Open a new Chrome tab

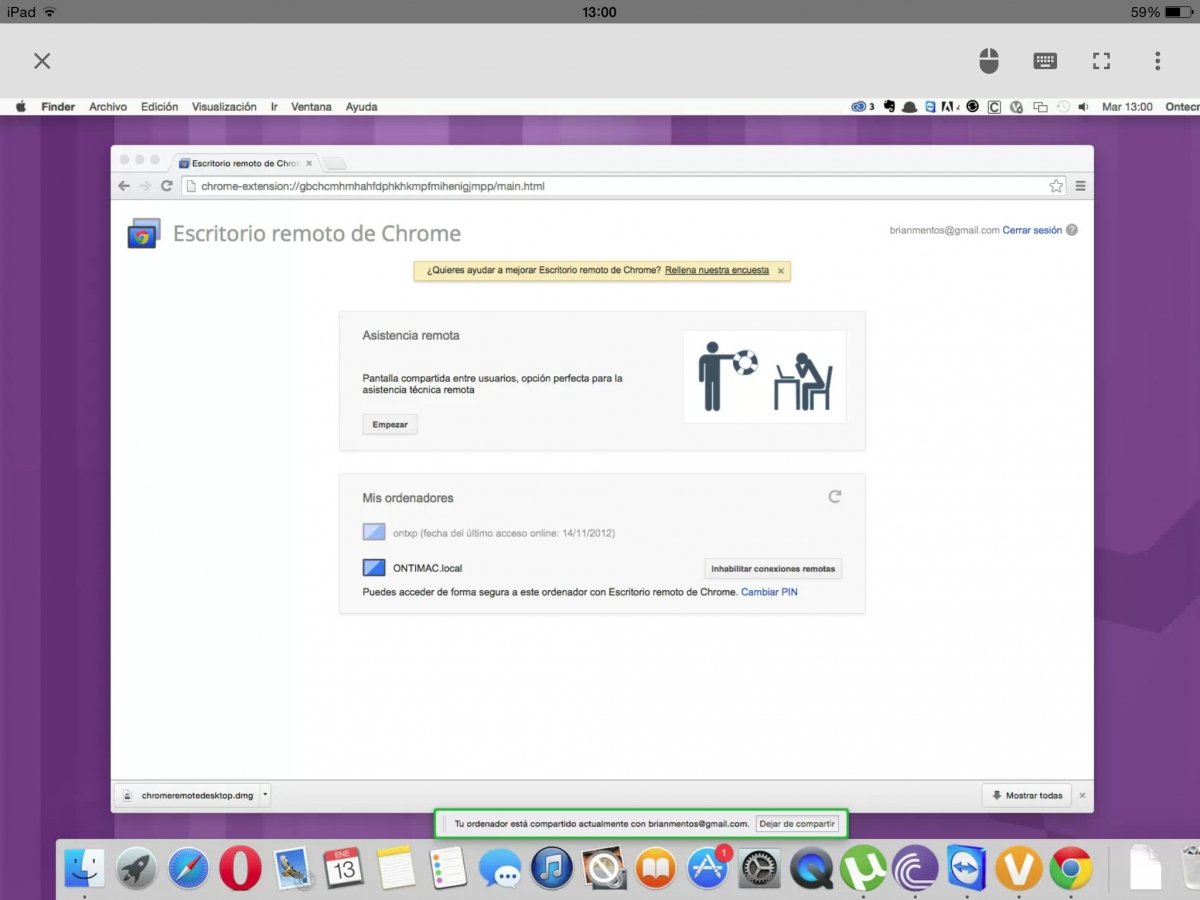click(x=335, y=163)
